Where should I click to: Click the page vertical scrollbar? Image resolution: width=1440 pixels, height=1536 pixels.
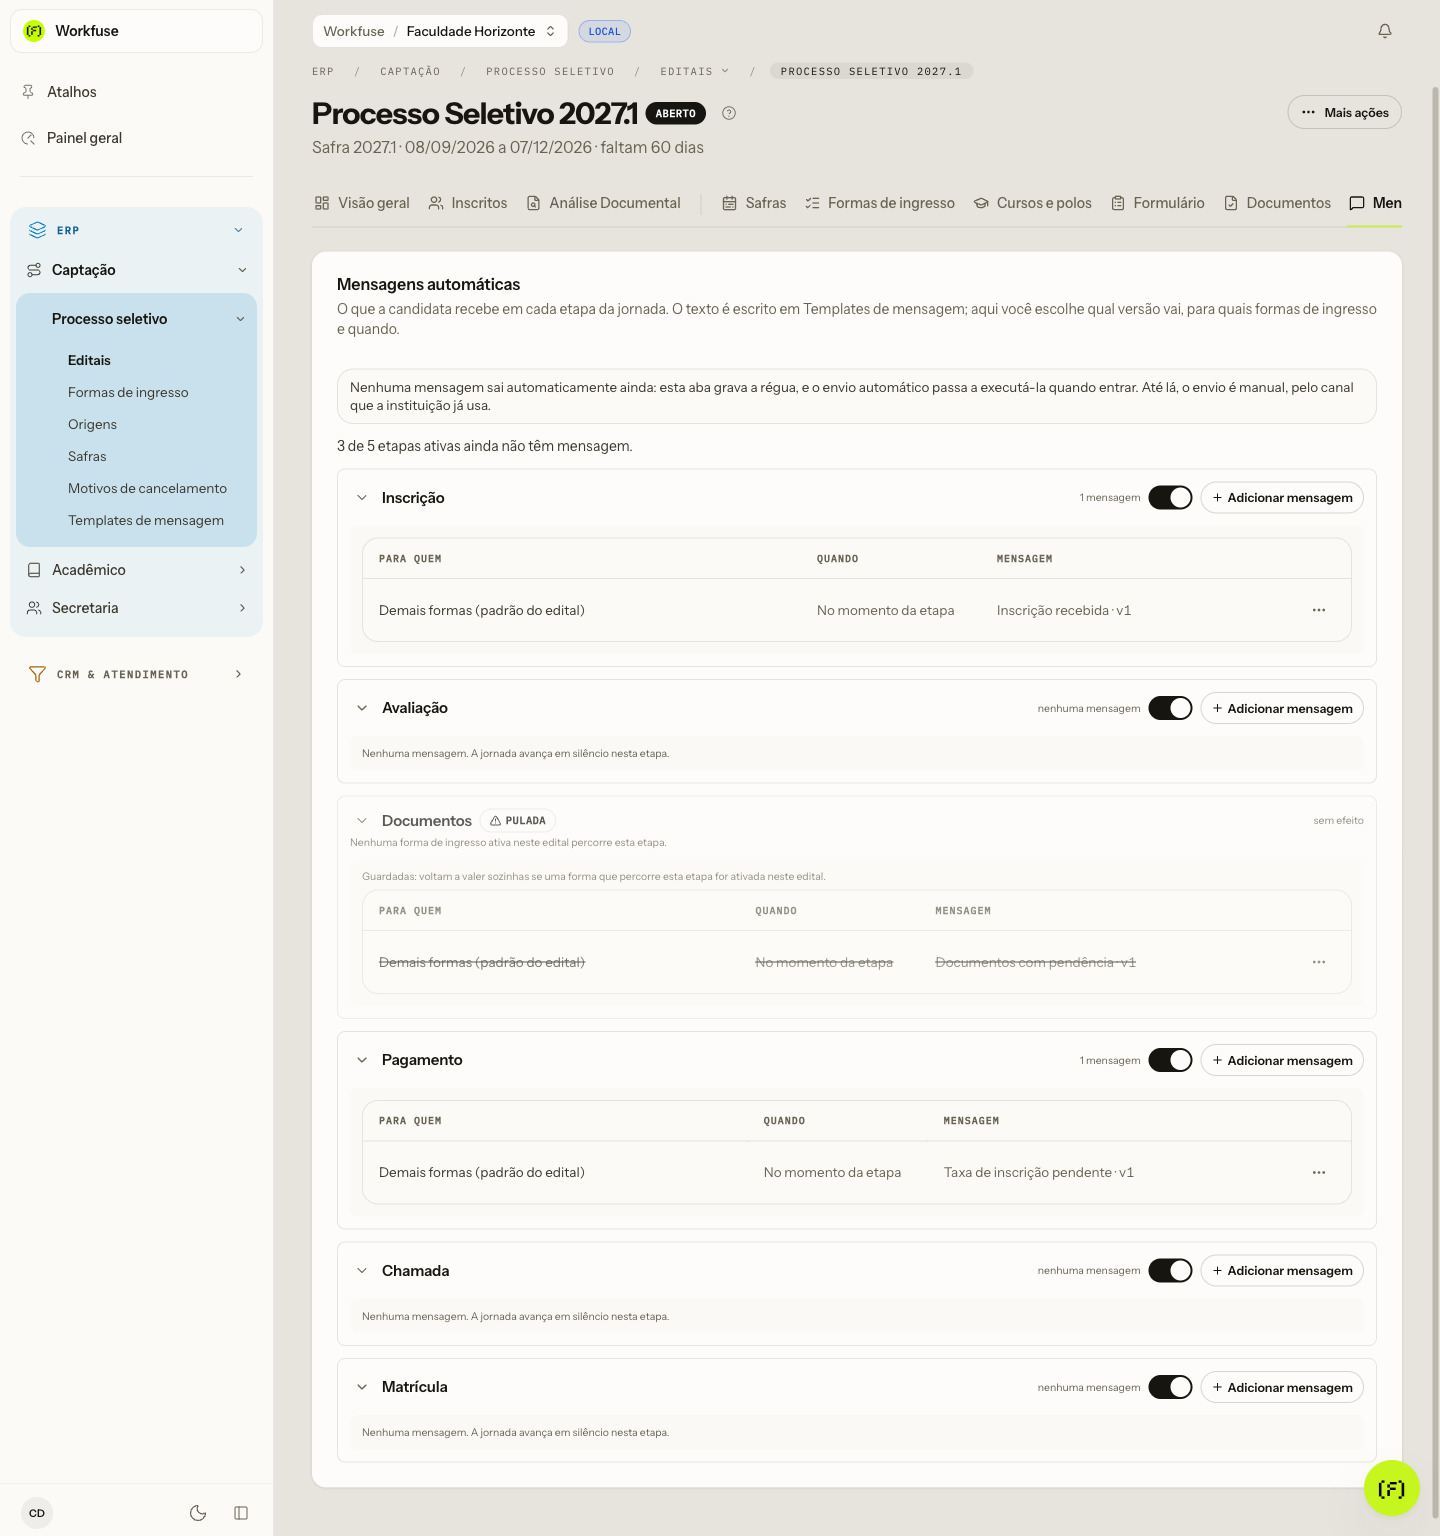[x=1435, y=800]
